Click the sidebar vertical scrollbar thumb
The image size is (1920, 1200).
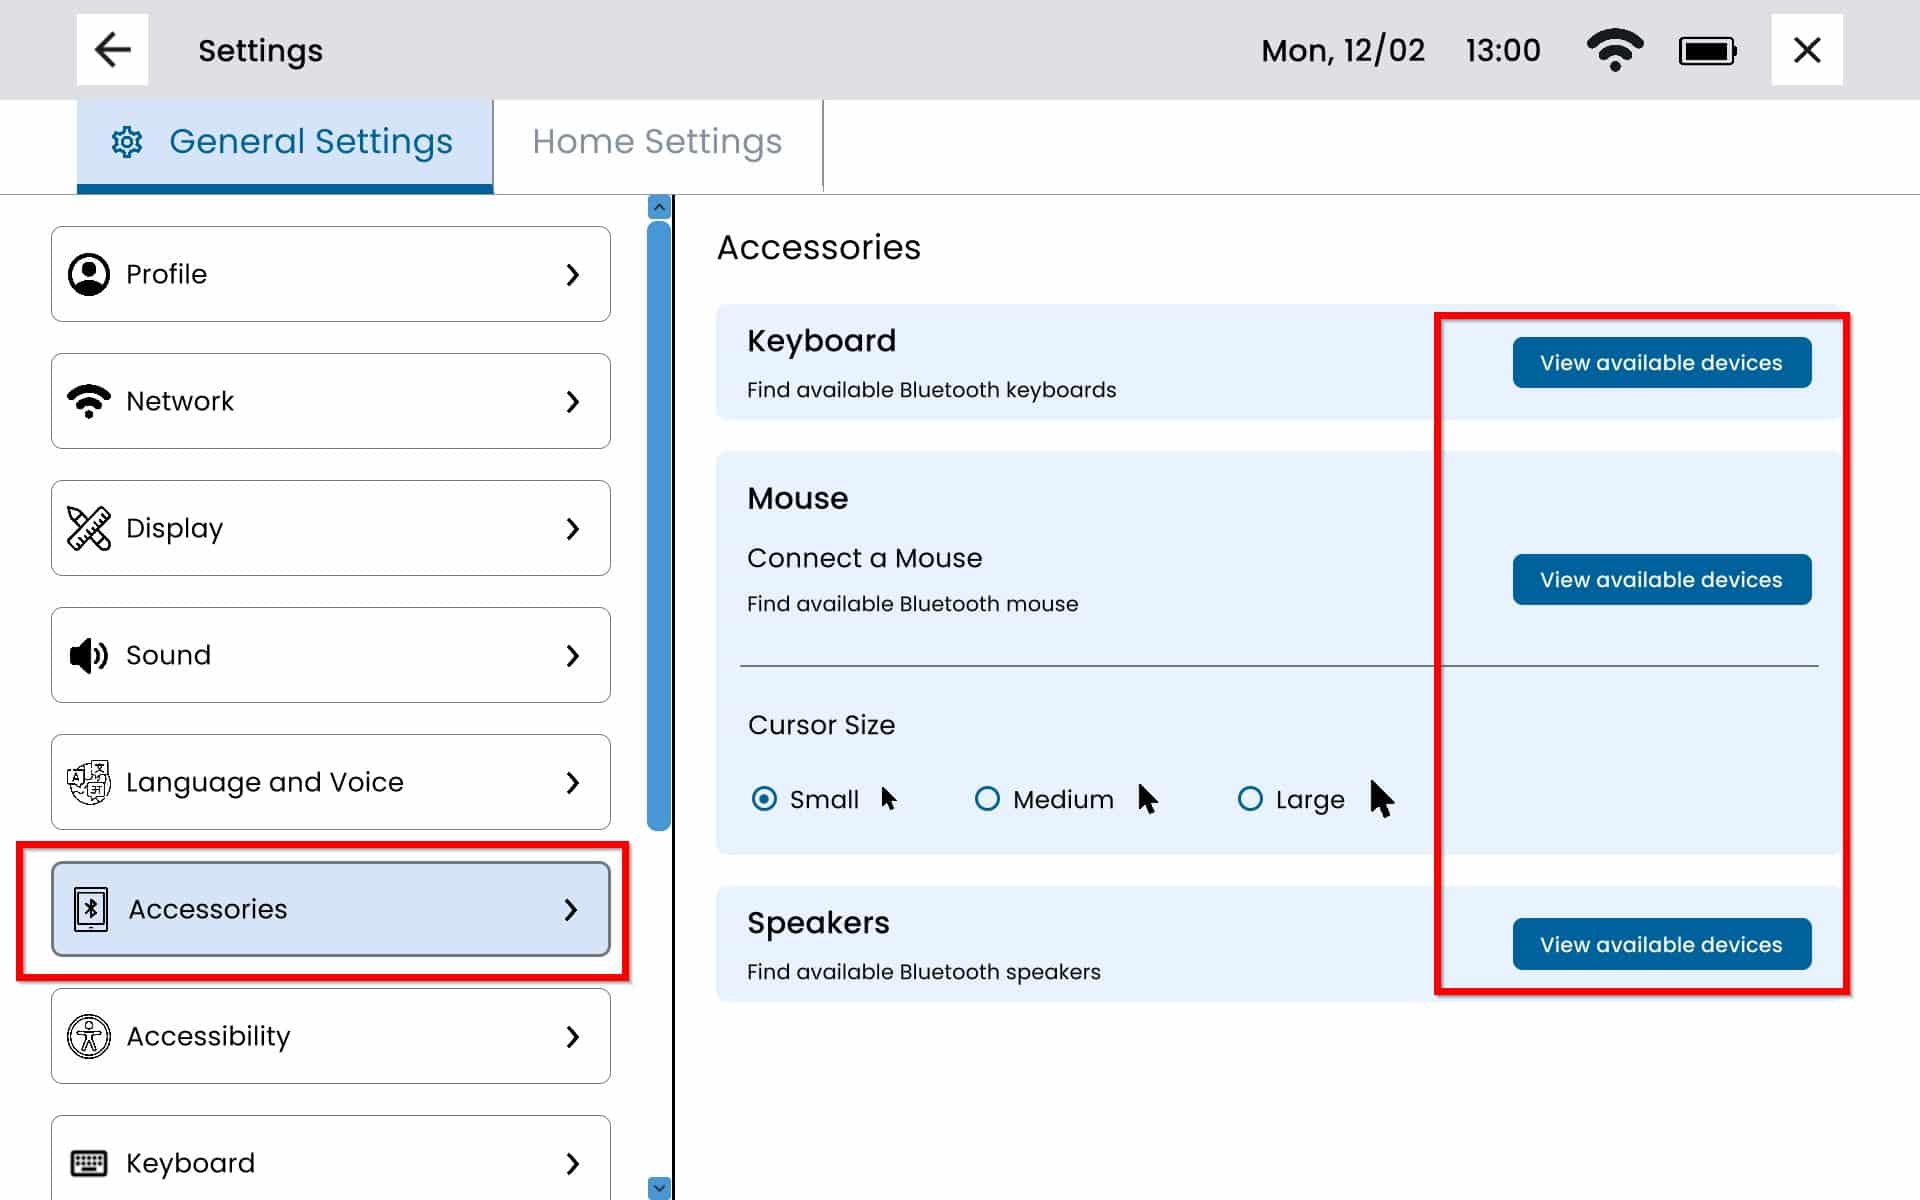658,525
